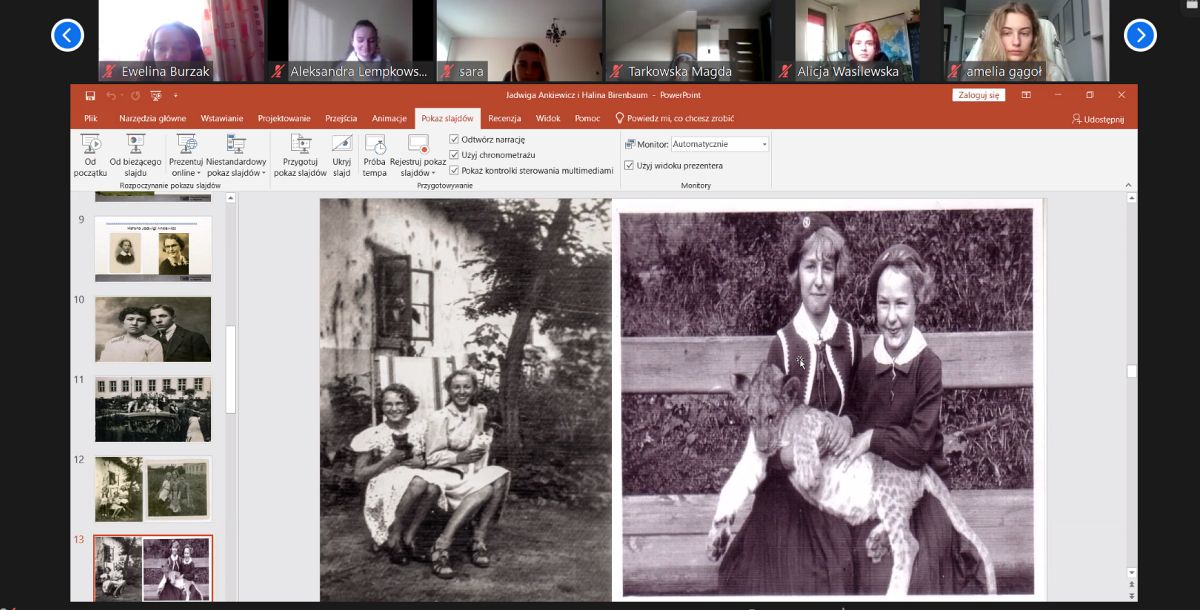This screenshot has width=1200, height=610.
Task: Uncheck Odtwórz narrację checkbox
Action: coord(454,140)
